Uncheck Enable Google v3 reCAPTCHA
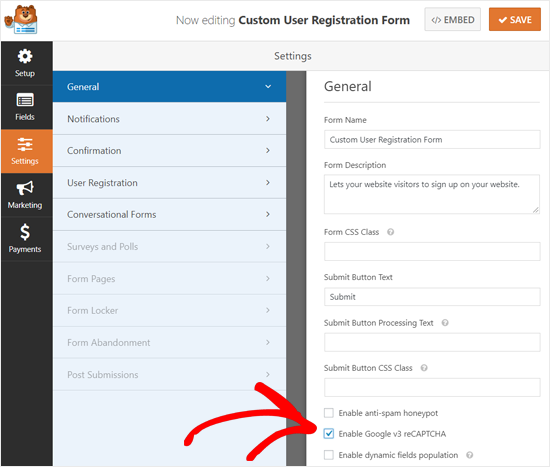This screenshot has height=467, width=550. click(x=329, y=434)
